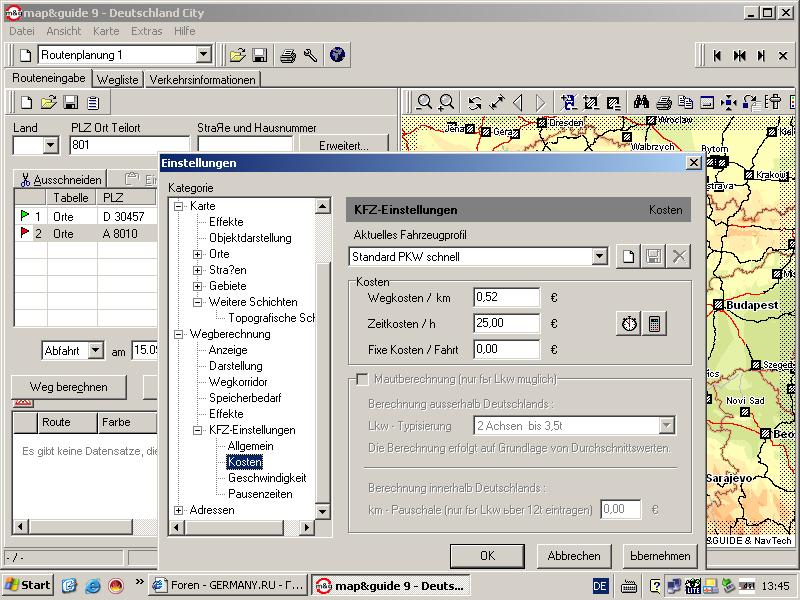Viewport: 800px width, 600px height.
Task: Open the calculator next to Zeitkosten
Action: point(654,323)
